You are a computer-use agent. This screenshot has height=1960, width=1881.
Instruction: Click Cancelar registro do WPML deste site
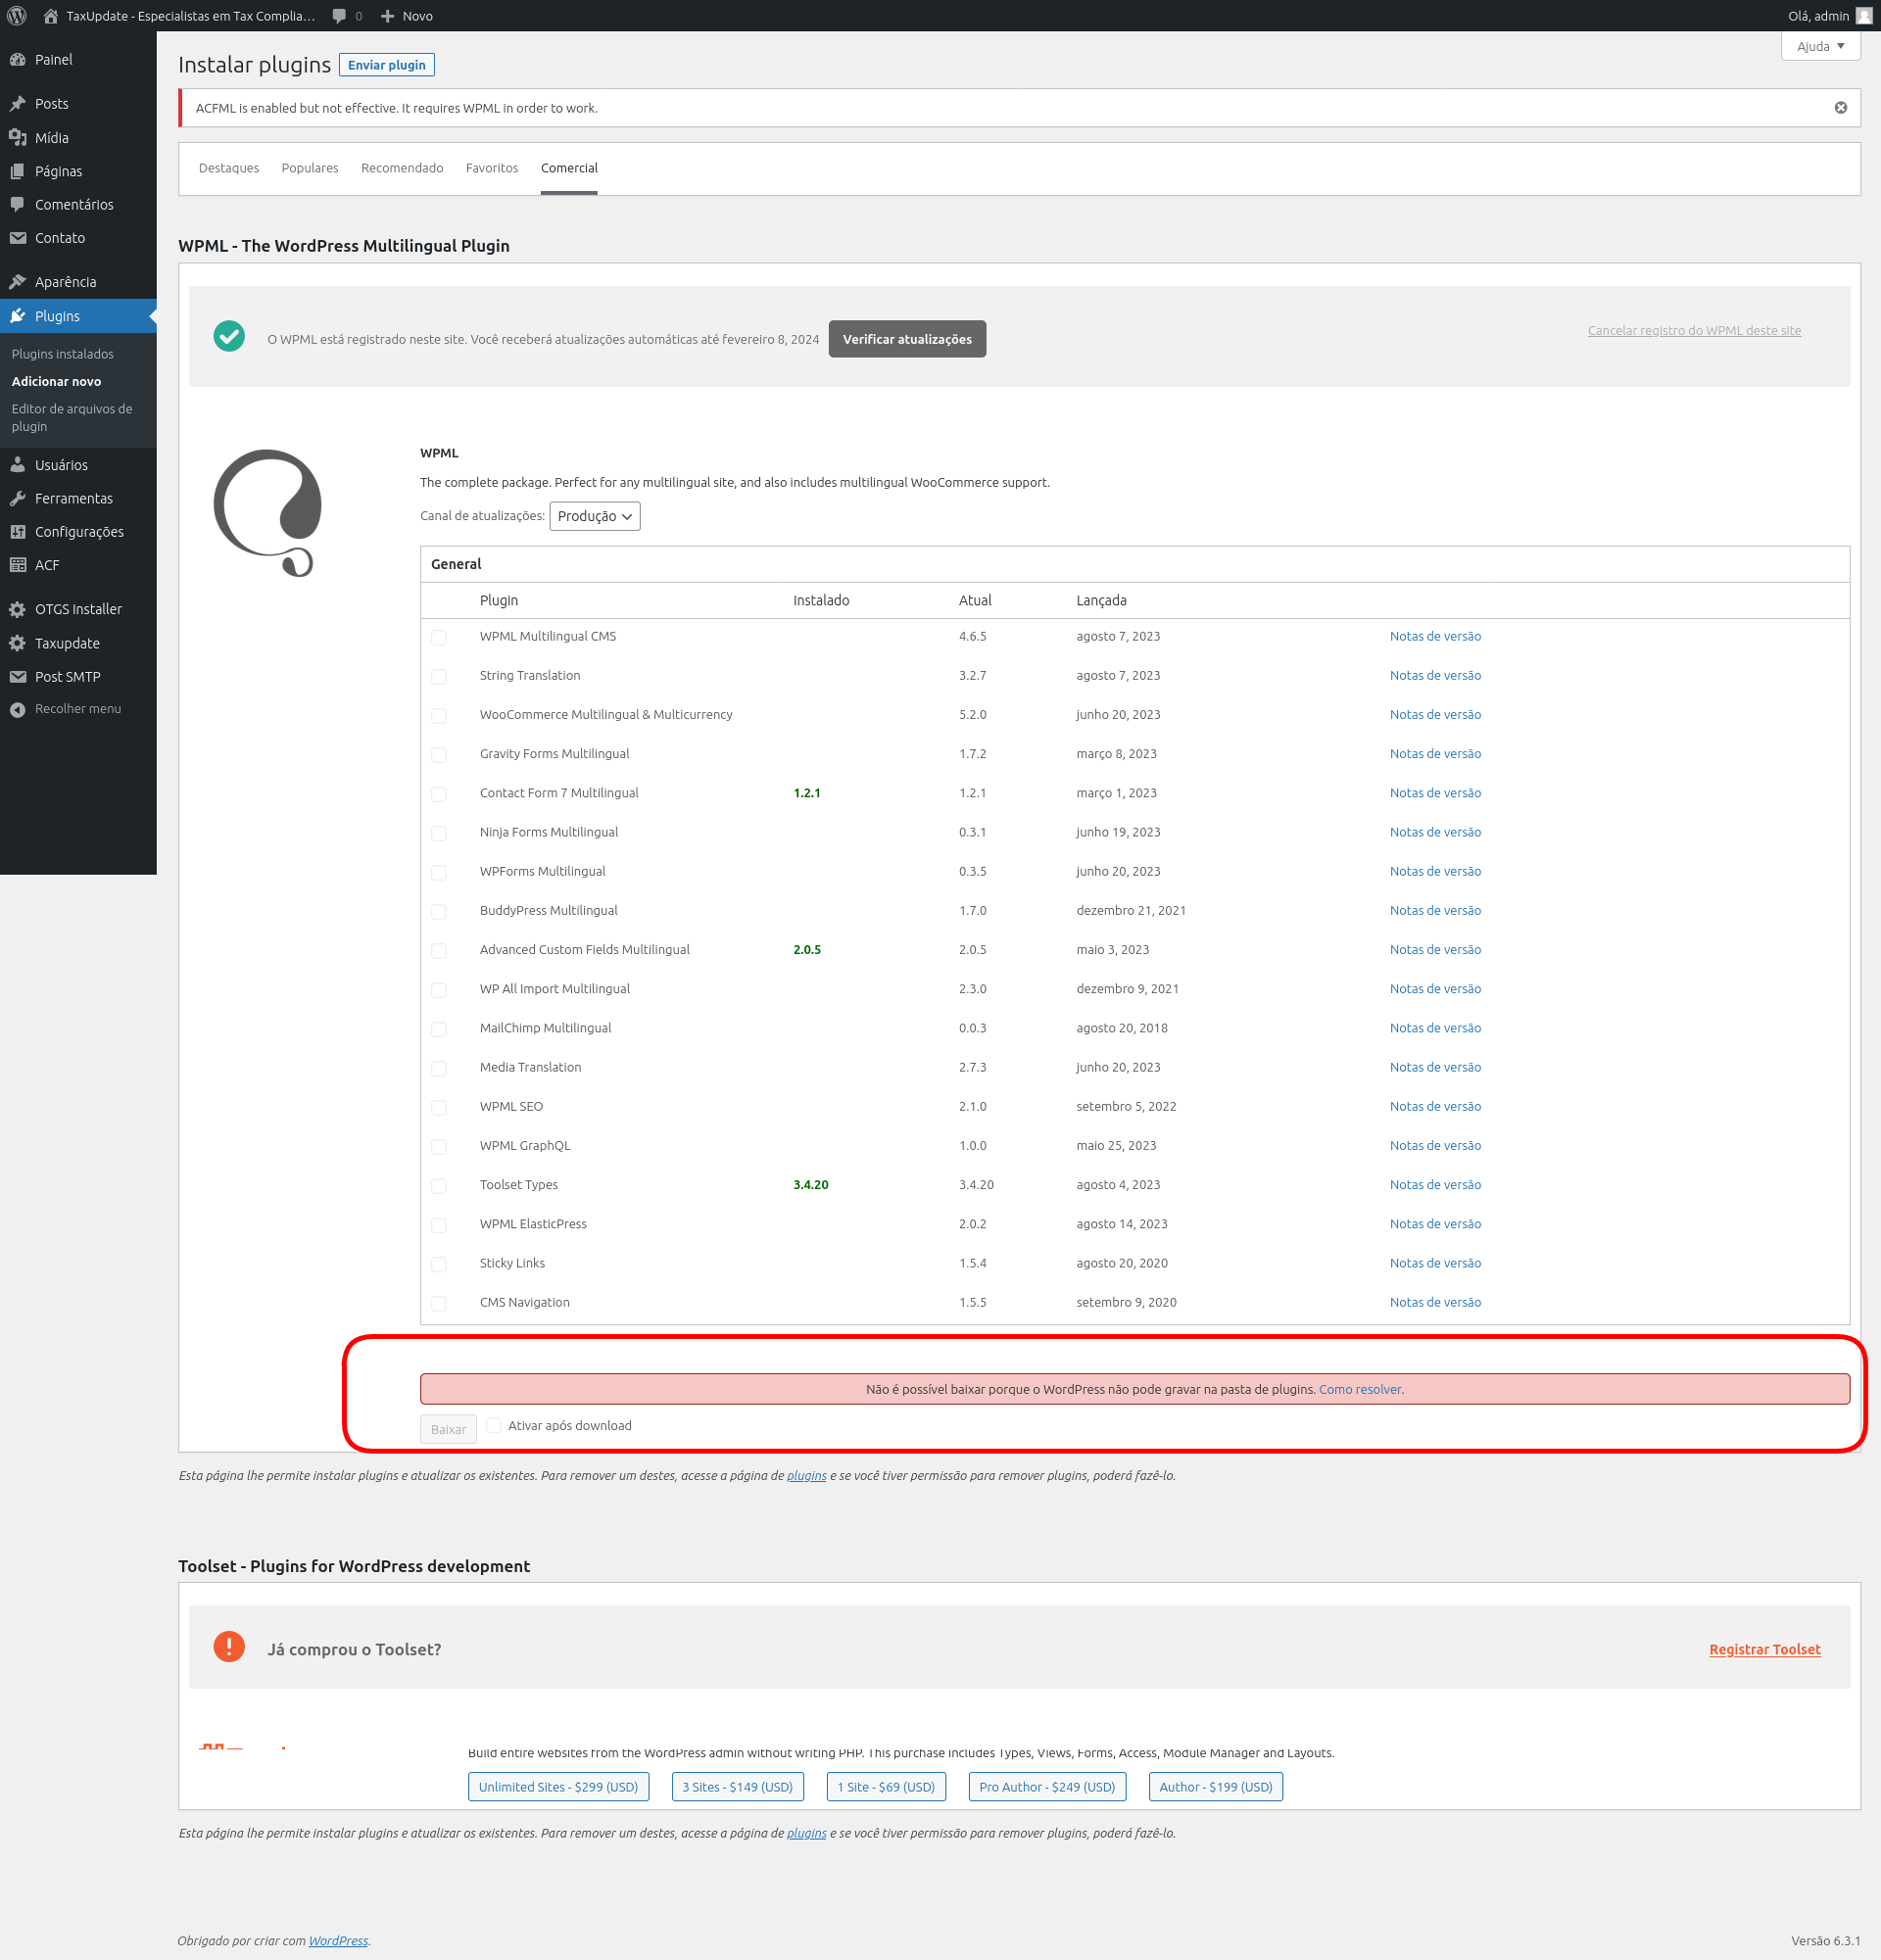click(1694, 331)
